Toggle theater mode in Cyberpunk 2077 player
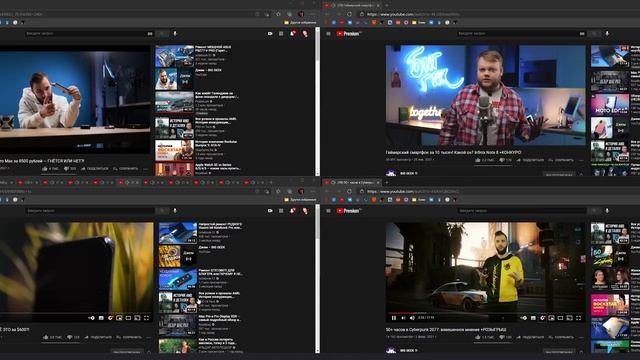The image size is (640, 360). point(560,318)
